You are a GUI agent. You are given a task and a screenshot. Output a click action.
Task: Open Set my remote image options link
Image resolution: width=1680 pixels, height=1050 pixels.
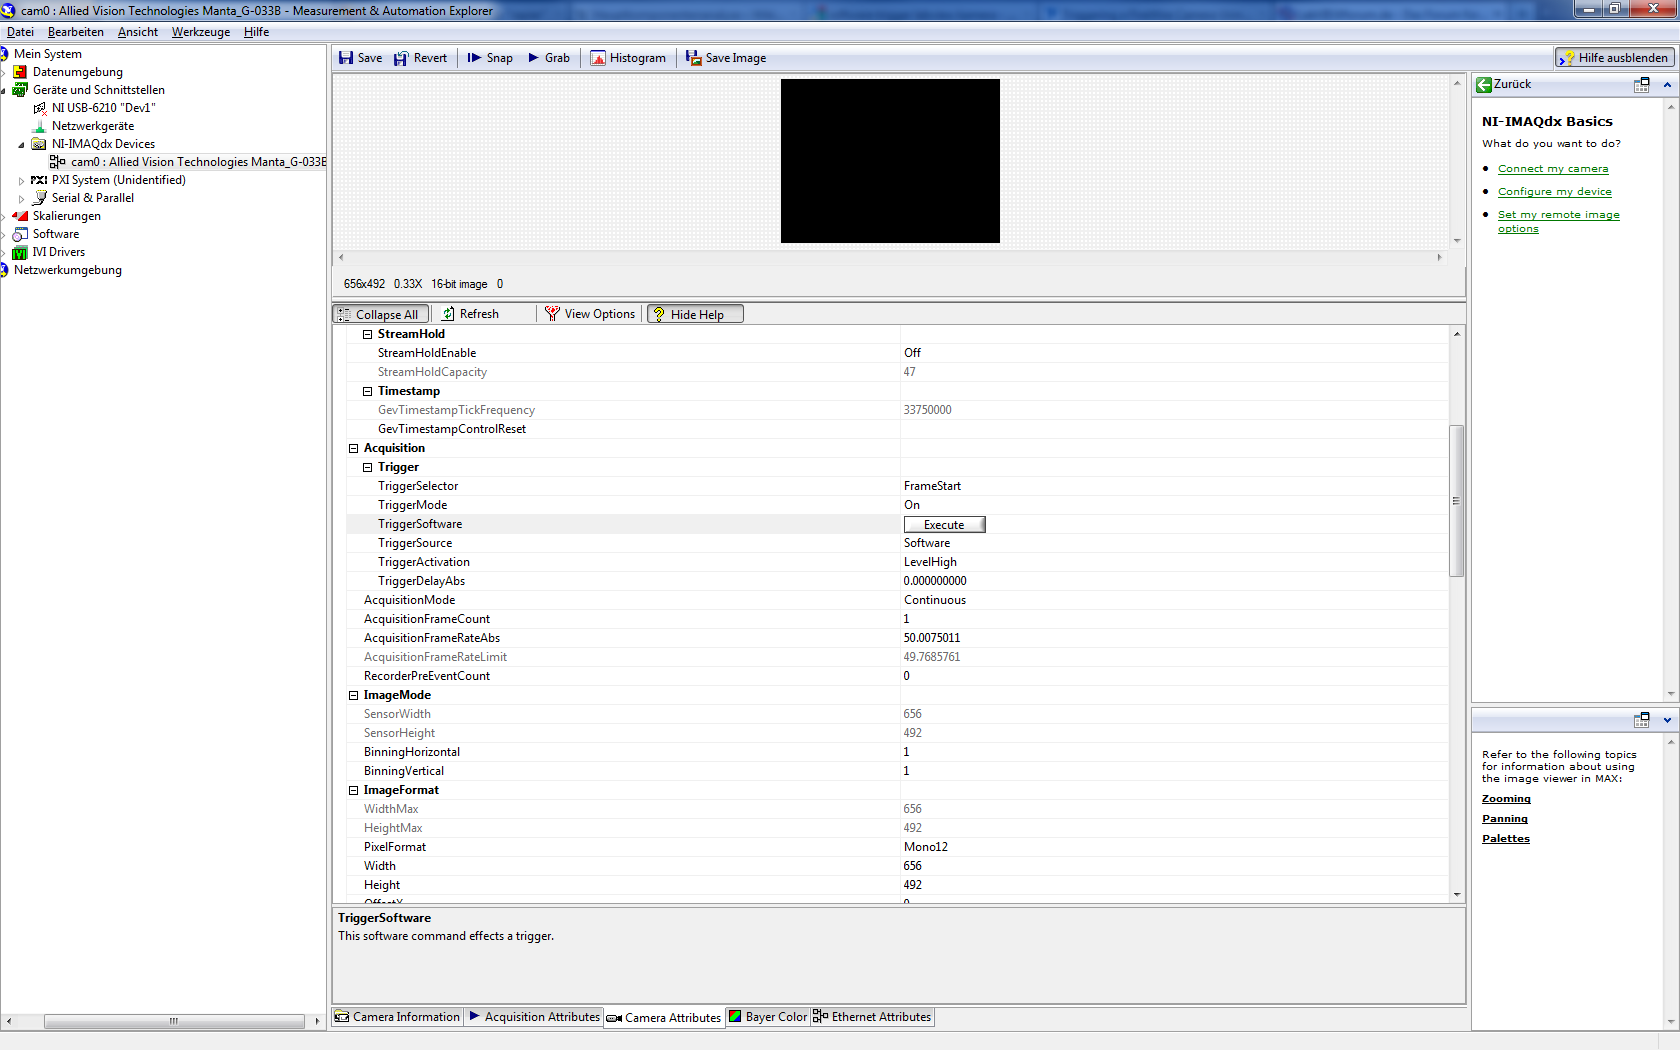(1558, 222)
